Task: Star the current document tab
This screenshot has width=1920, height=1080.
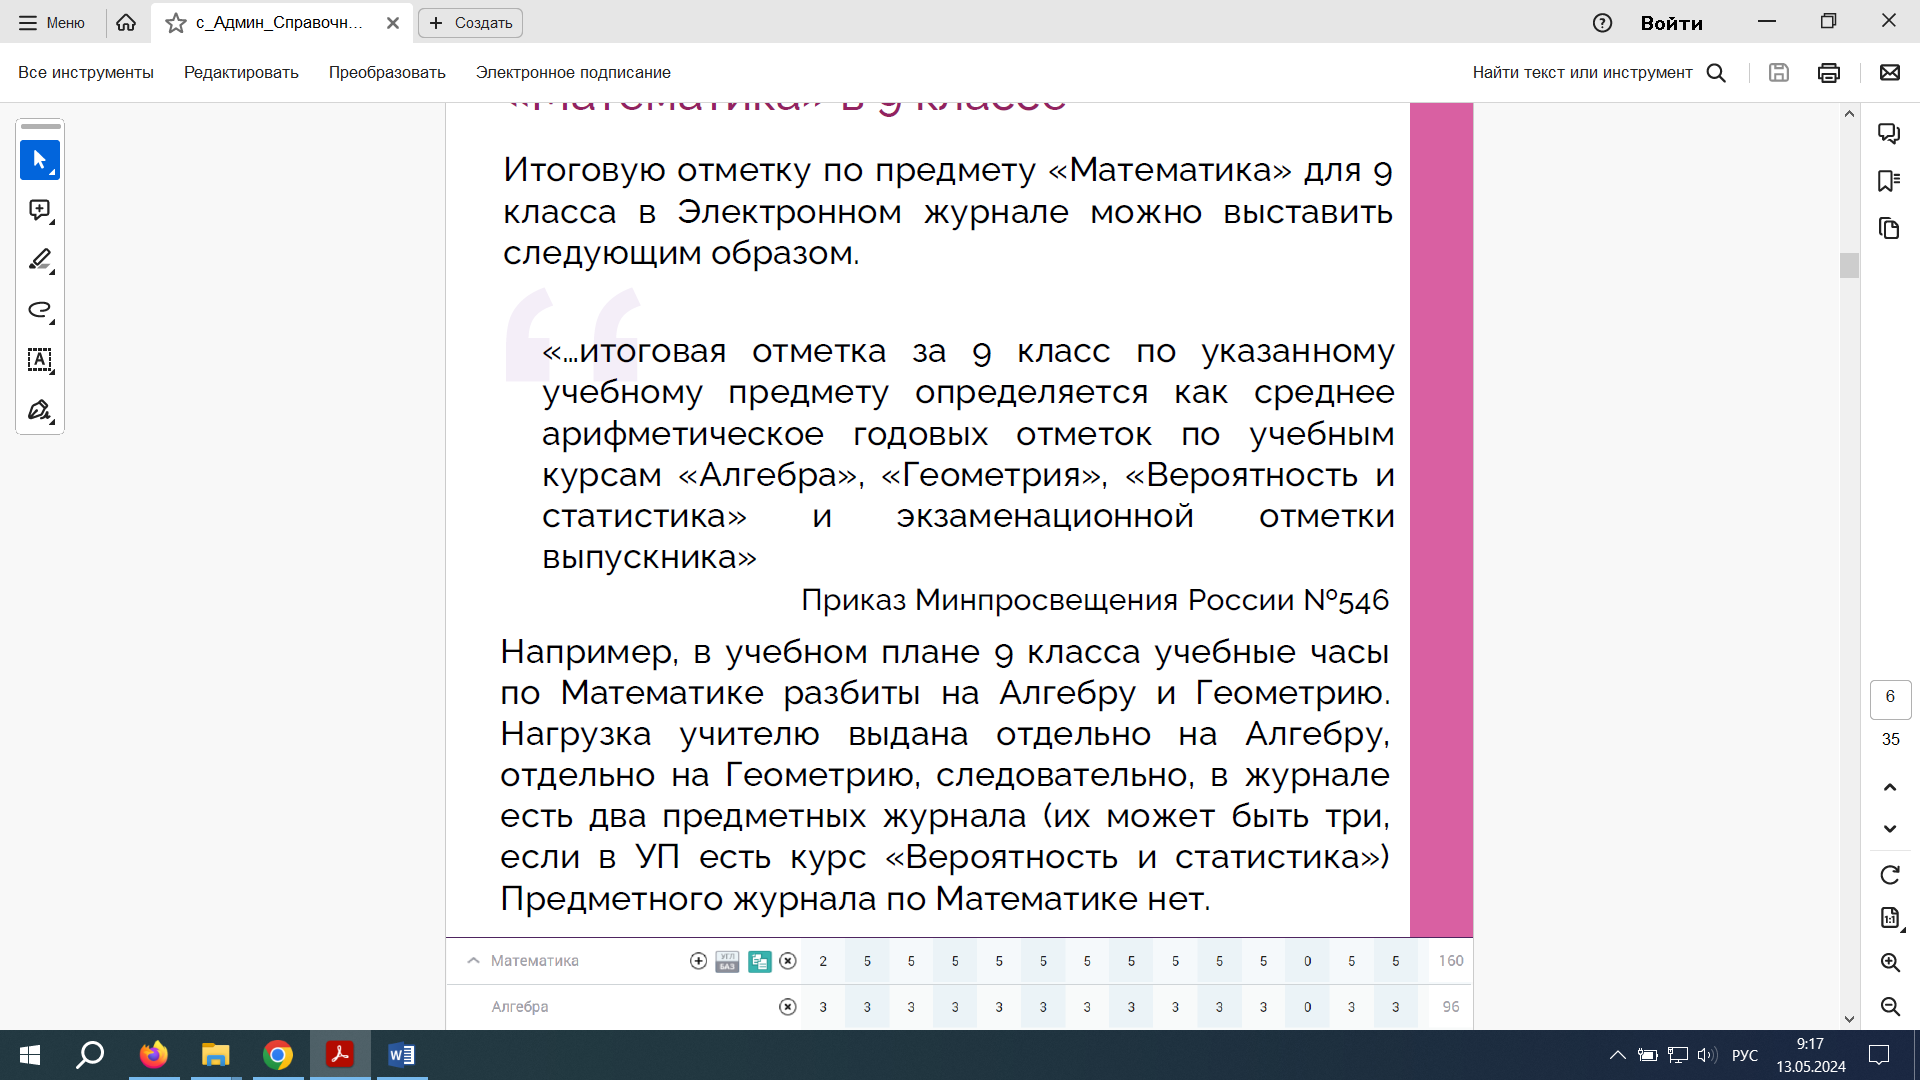Action: 176,22
